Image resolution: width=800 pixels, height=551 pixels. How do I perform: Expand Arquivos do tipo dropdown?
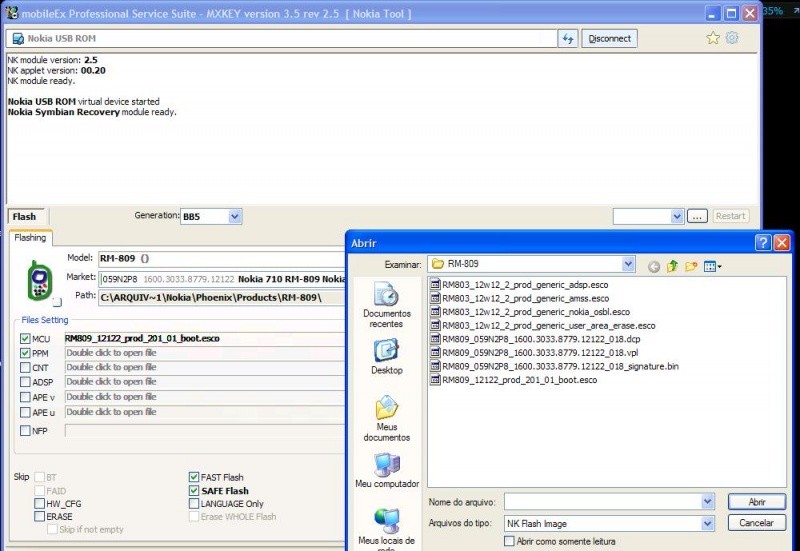tap(707, 523)
